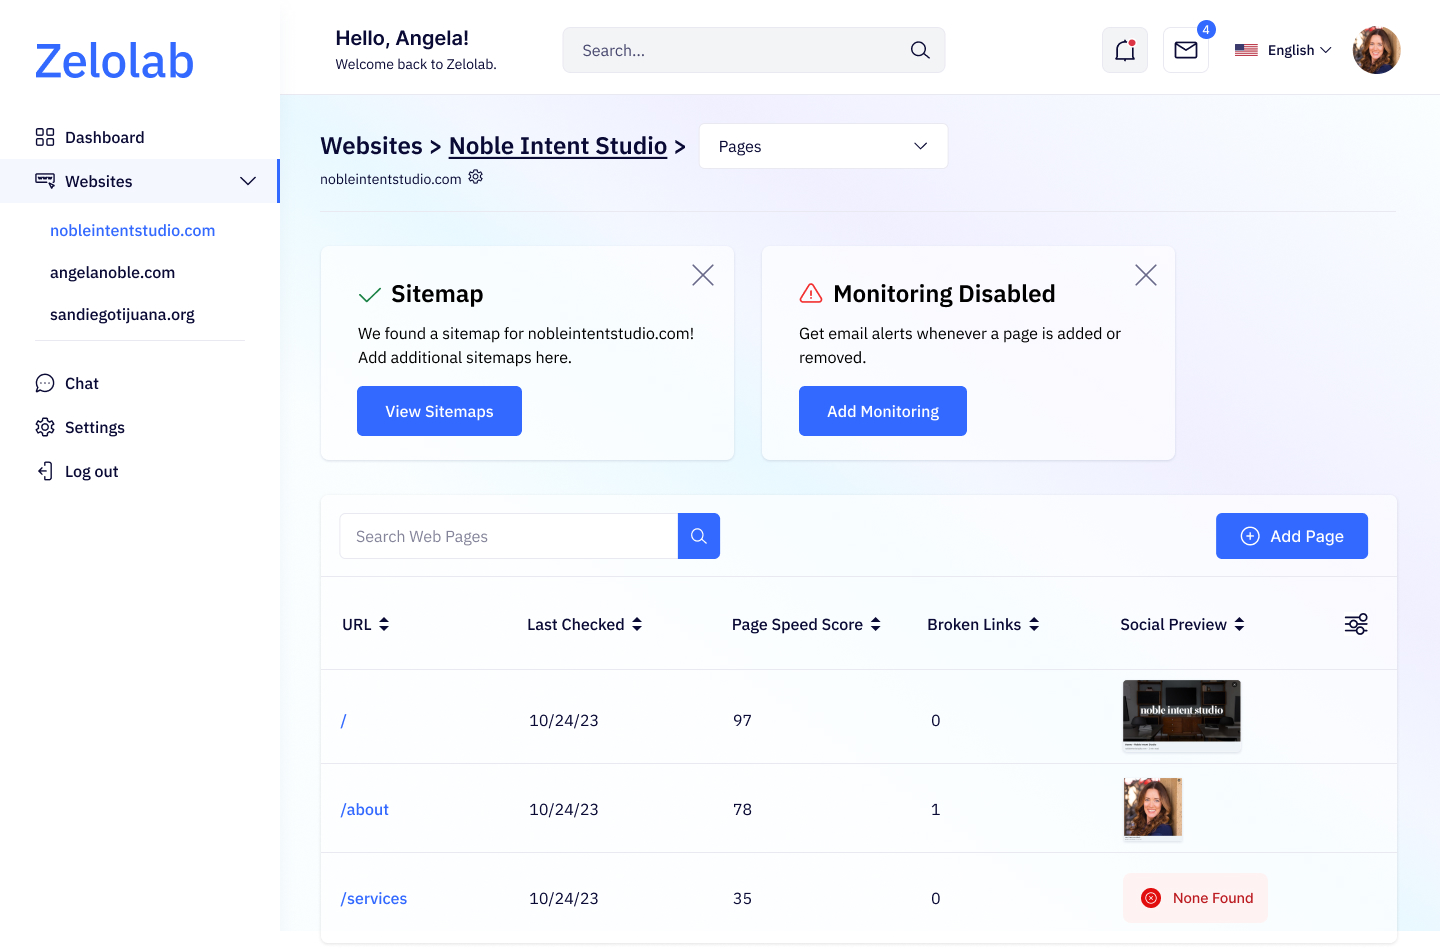1440x948 pixels.
Task: Open the mail inbox icon
Action: tap(1185, 50)
